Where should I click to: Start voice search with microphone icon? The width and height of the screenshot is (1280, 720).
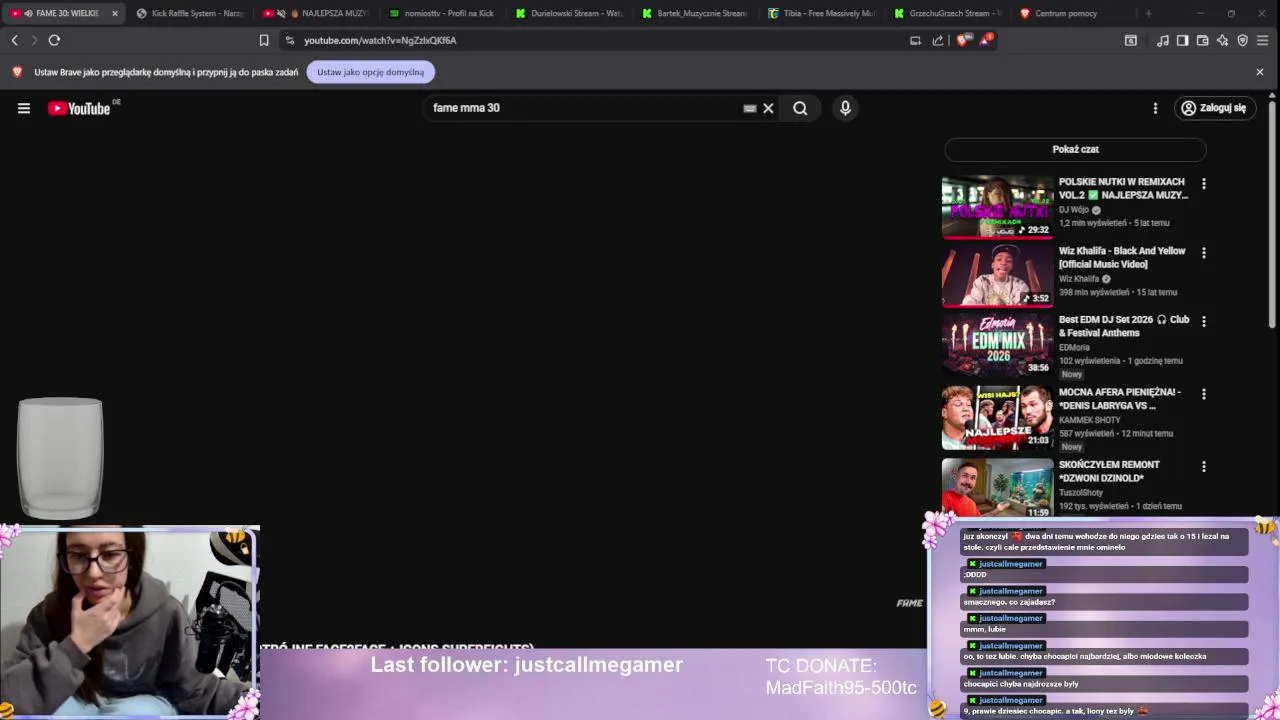tap(845, 108)
